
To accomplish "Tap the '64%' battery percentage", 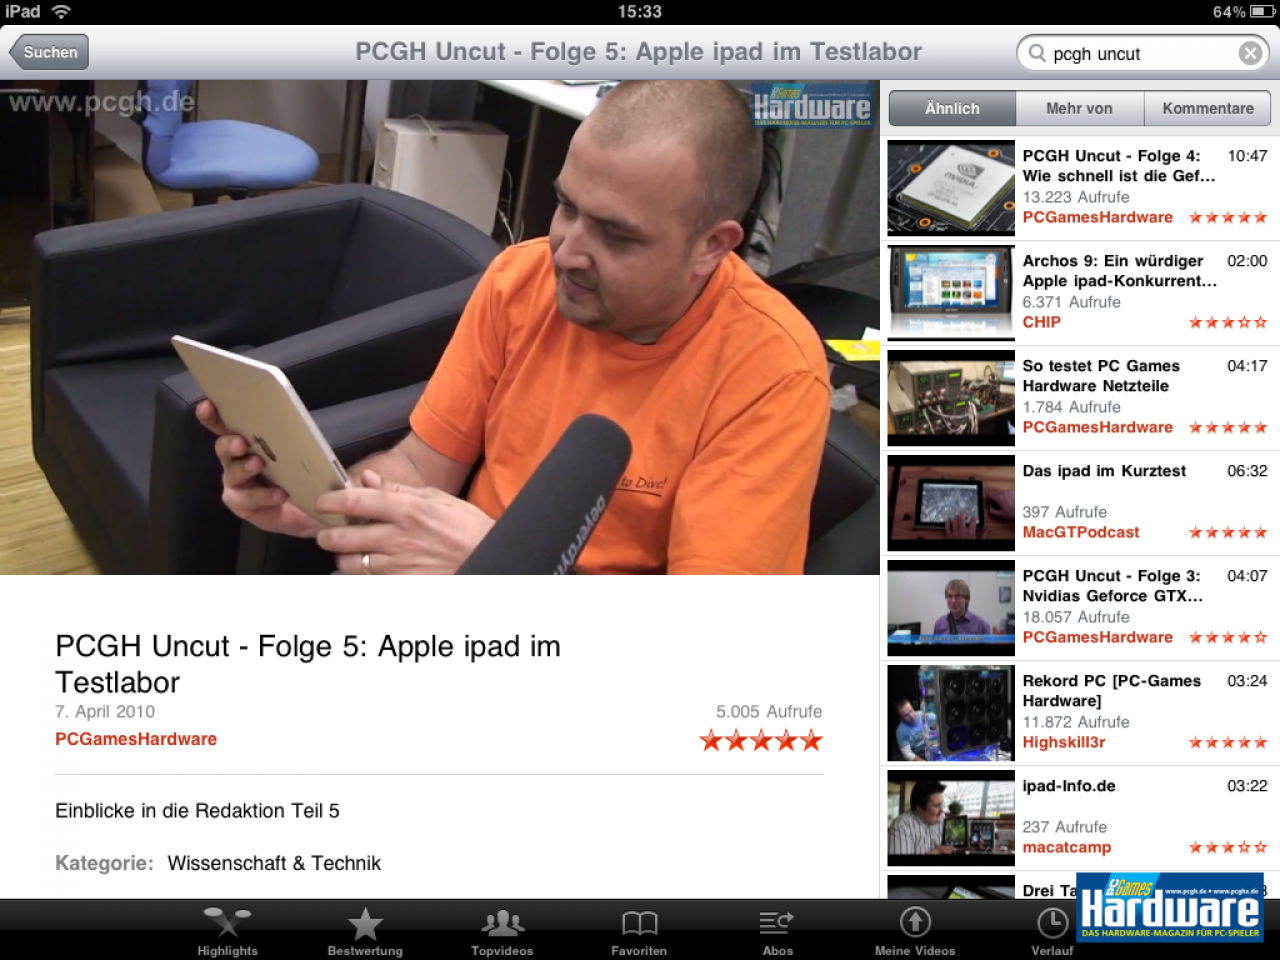I will point(1229,12).
